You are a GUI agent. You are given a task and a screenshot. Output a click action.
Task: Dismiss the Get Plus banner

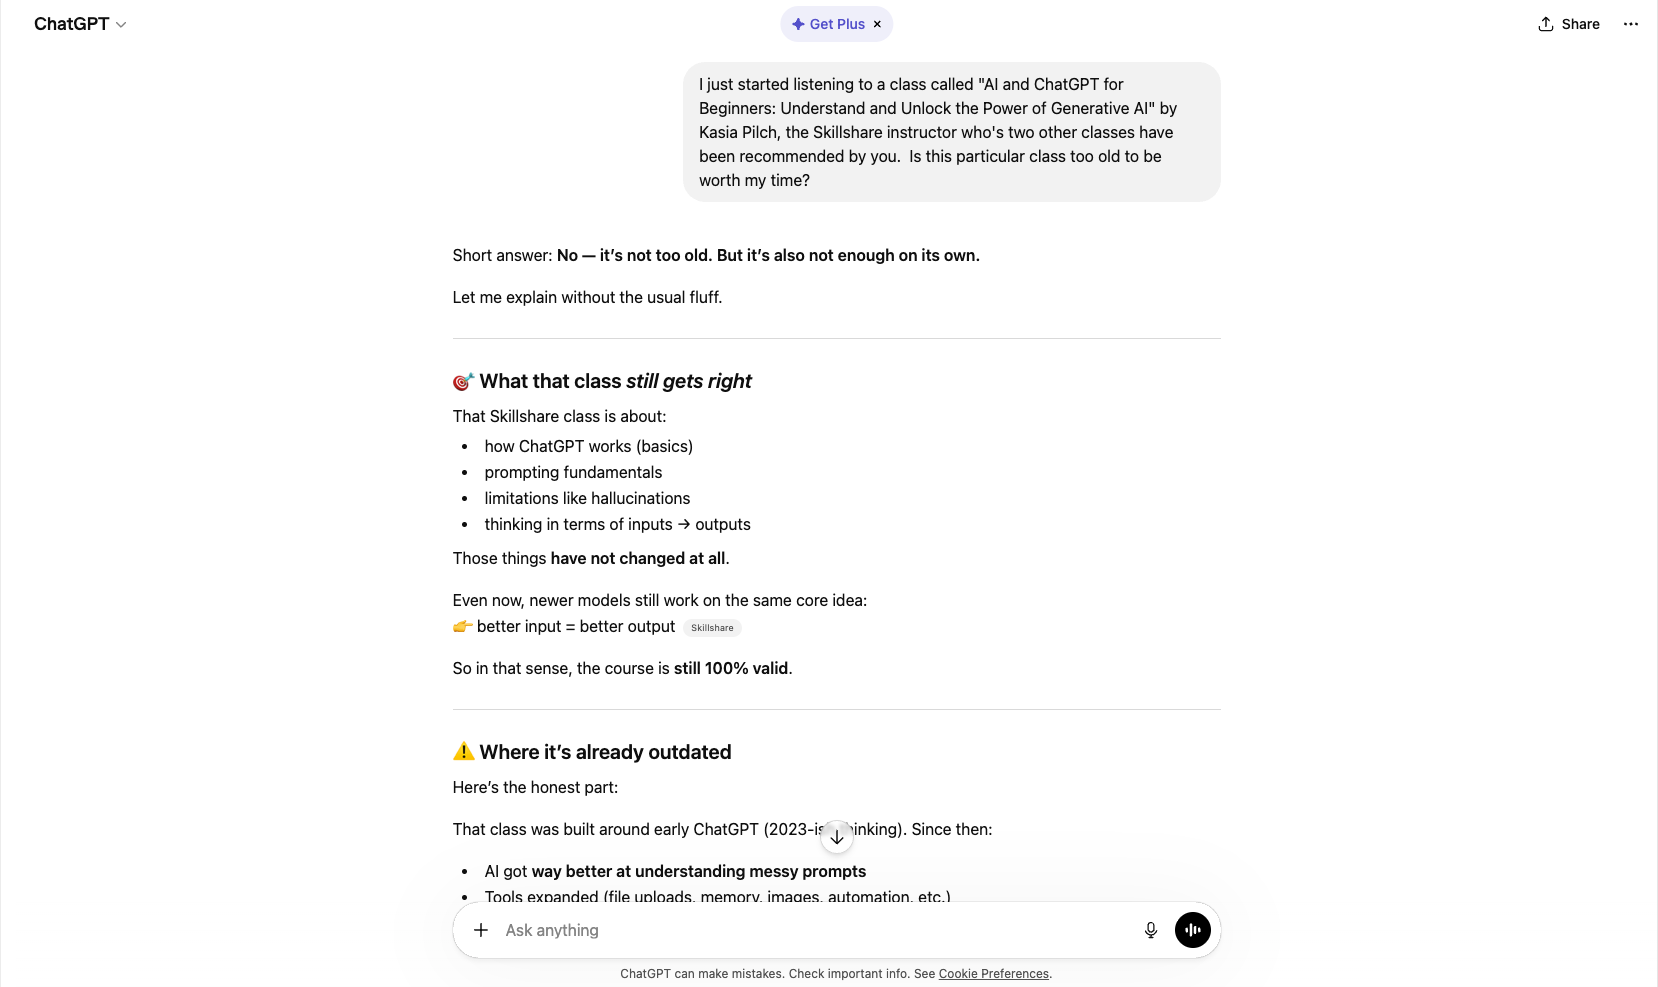pyautogui.click(x=877, y=24)
